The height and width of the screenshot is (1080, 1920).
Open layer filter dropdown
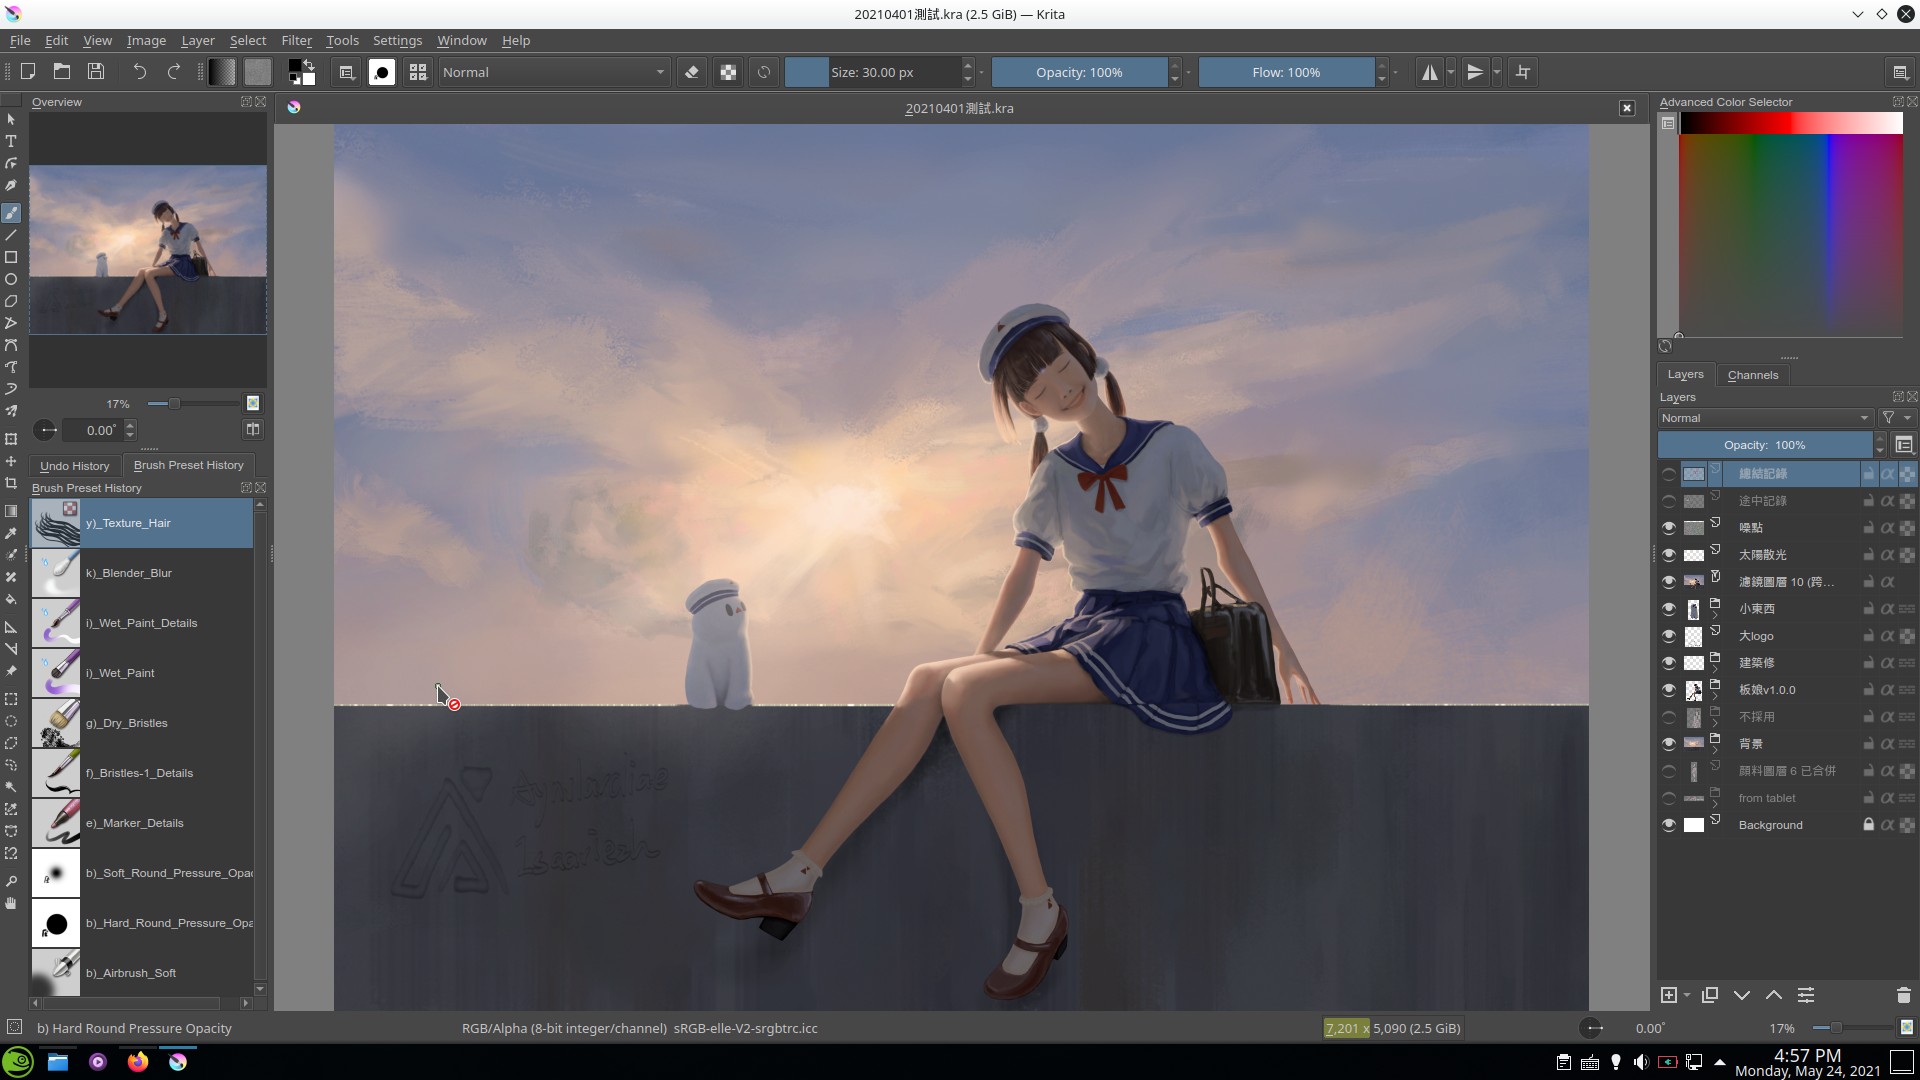tap(1895, 418)
